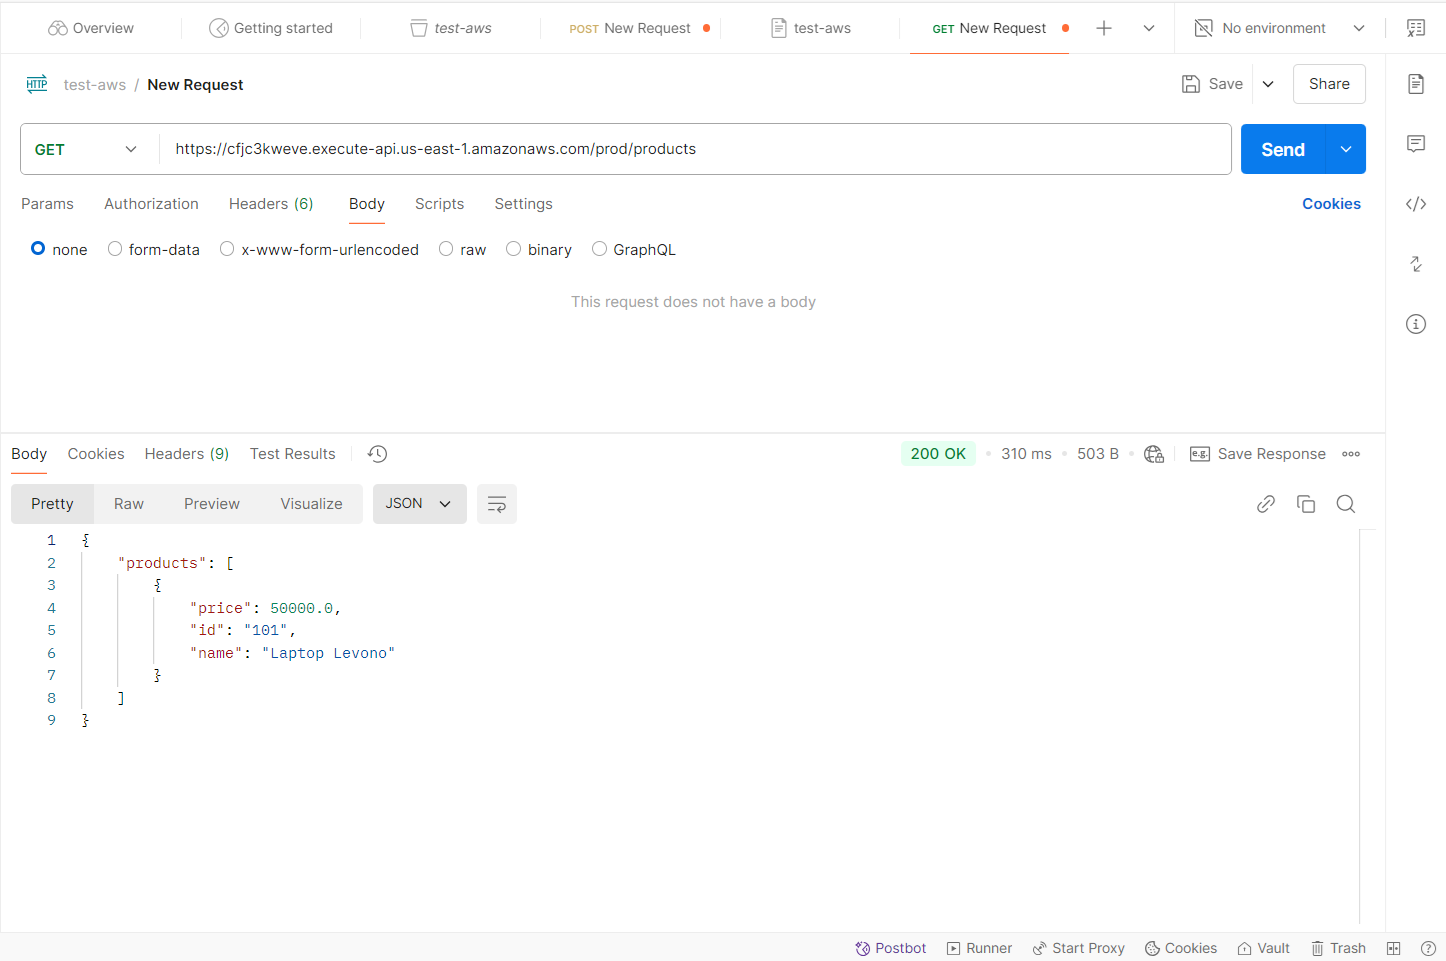Open the Test Results tab

(x=293, y=454)
